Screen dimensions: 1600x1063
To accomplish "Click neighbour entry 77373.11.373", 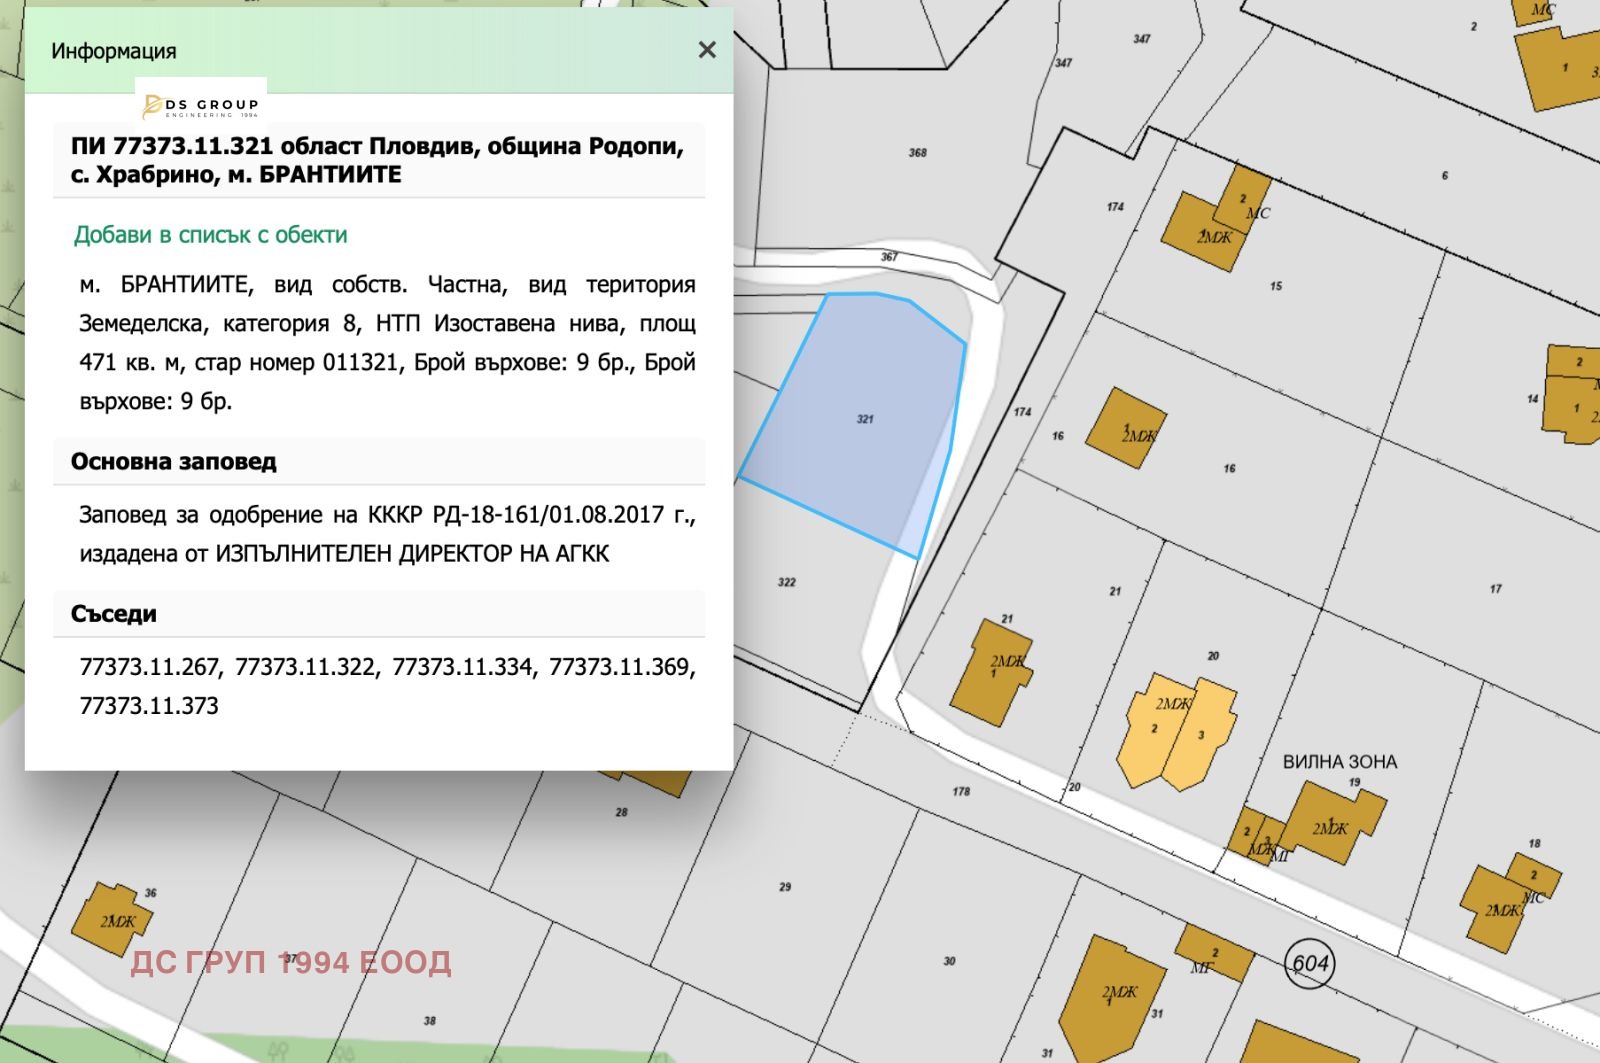I will click(x=149, y=706).
